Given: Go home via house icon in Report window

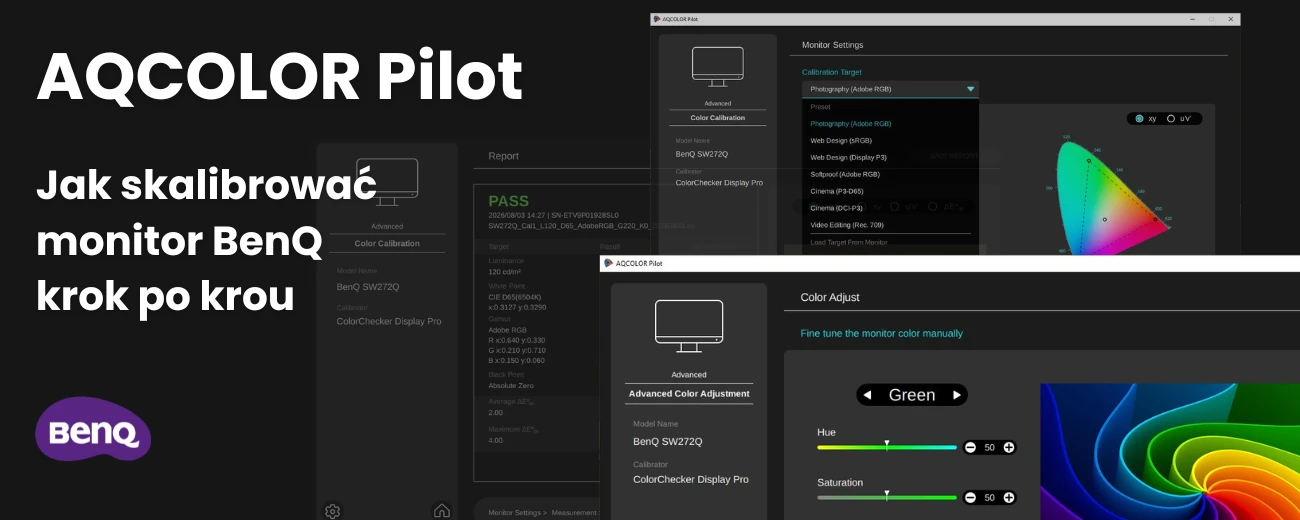Looking at the screenshot, I should coord(441,511).
